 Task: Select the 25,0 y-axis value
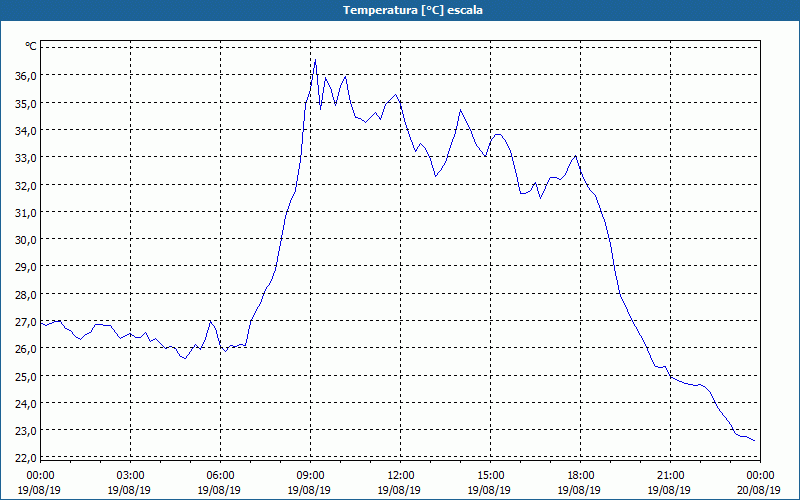26,377
